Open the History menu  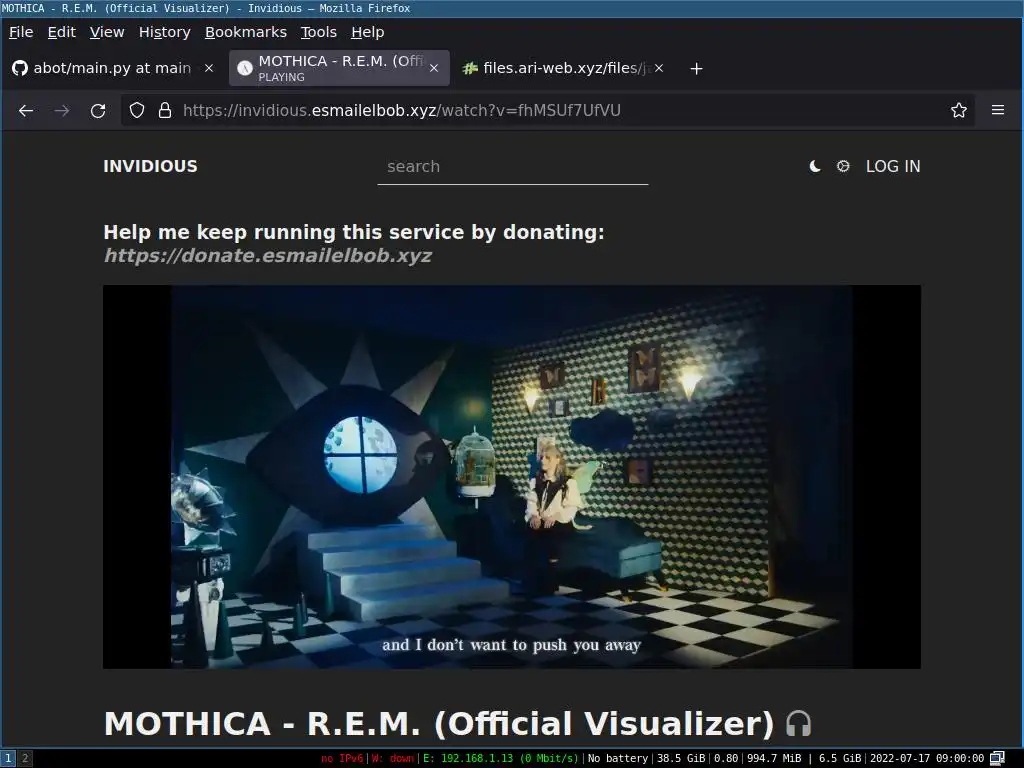click(165, 32)
